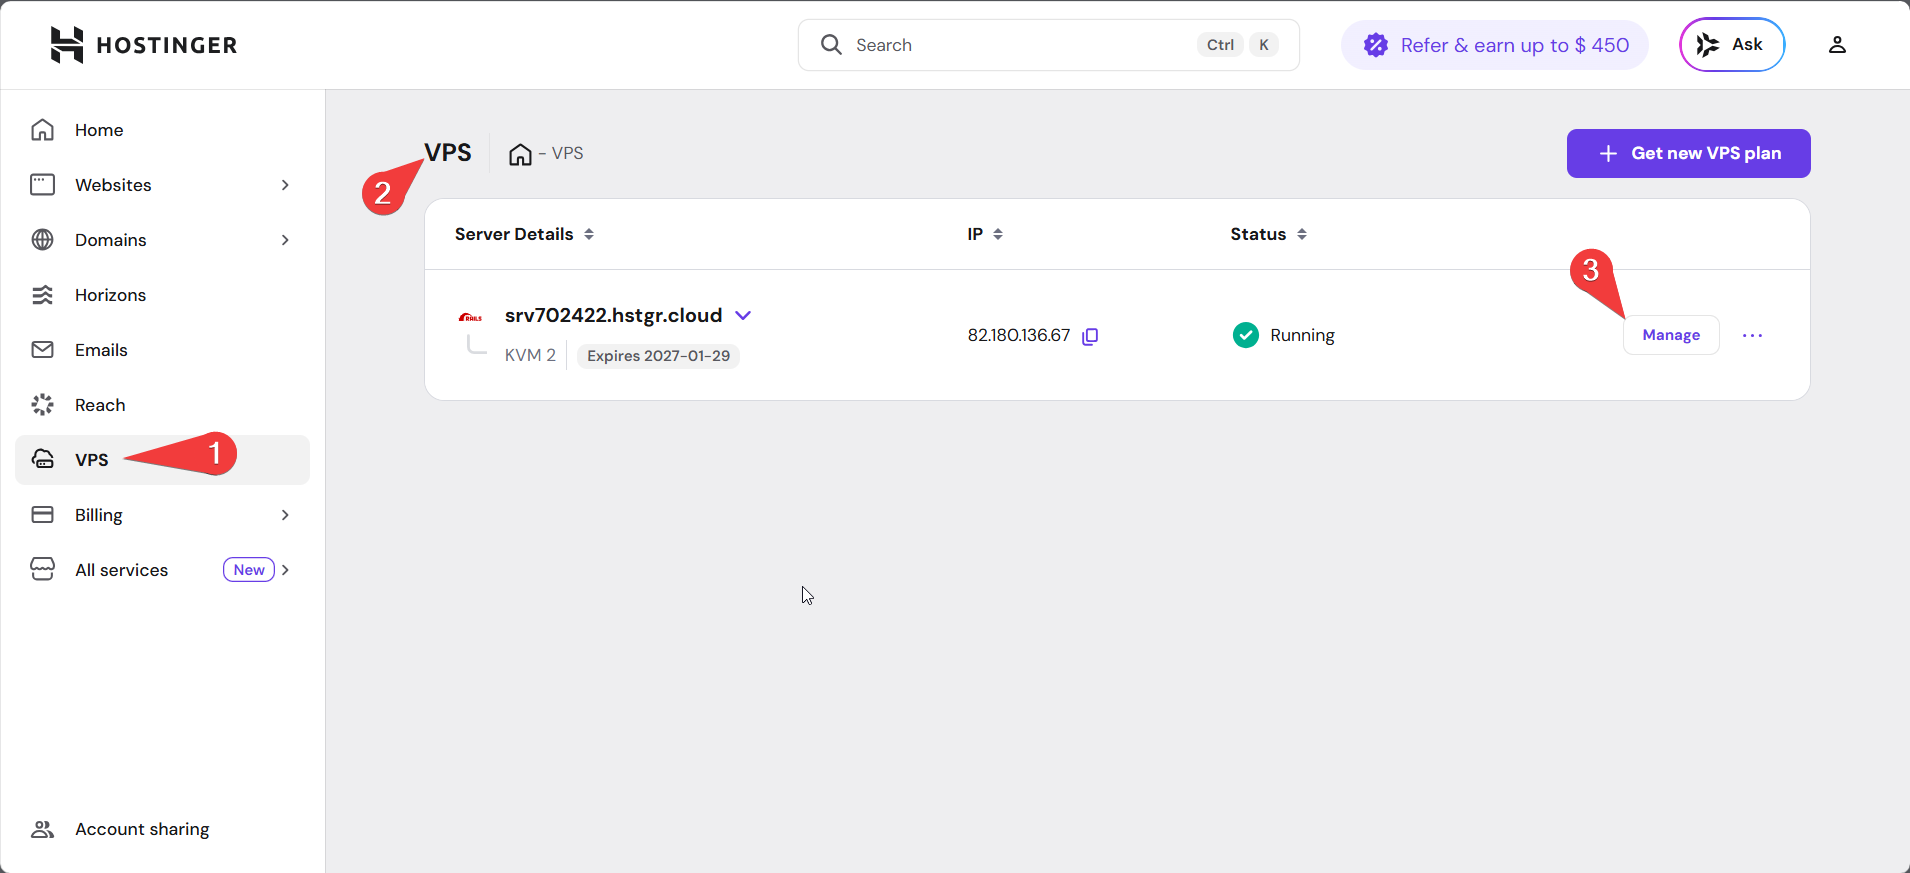Click the Reach sidebar icon
The image size is (1910, 873).
42,405
